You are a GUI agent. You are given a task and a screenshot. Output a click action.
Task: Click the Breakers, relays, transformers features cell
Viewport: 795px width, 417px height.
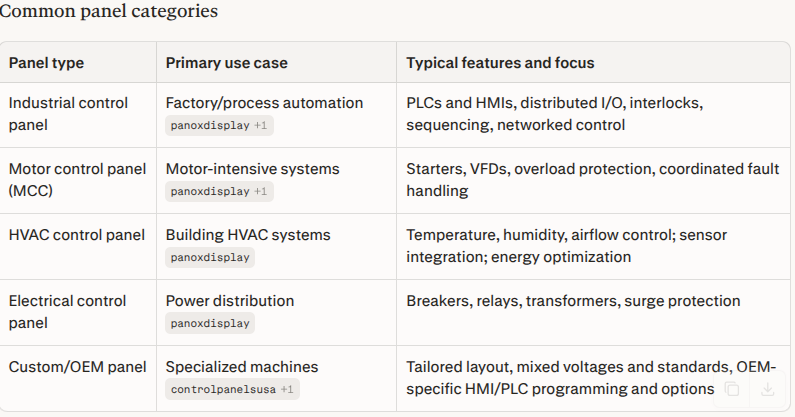pos(573,301)
